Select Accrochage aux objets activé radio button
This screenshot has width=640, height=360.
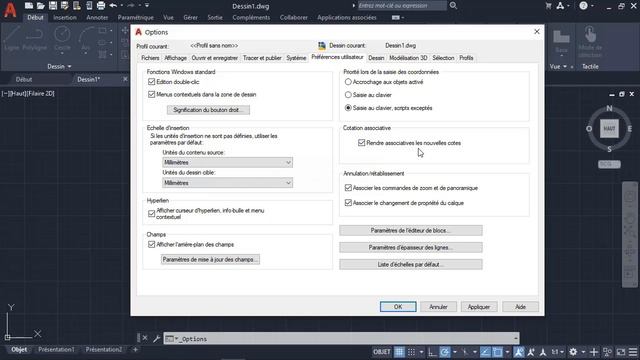point(348,82)
